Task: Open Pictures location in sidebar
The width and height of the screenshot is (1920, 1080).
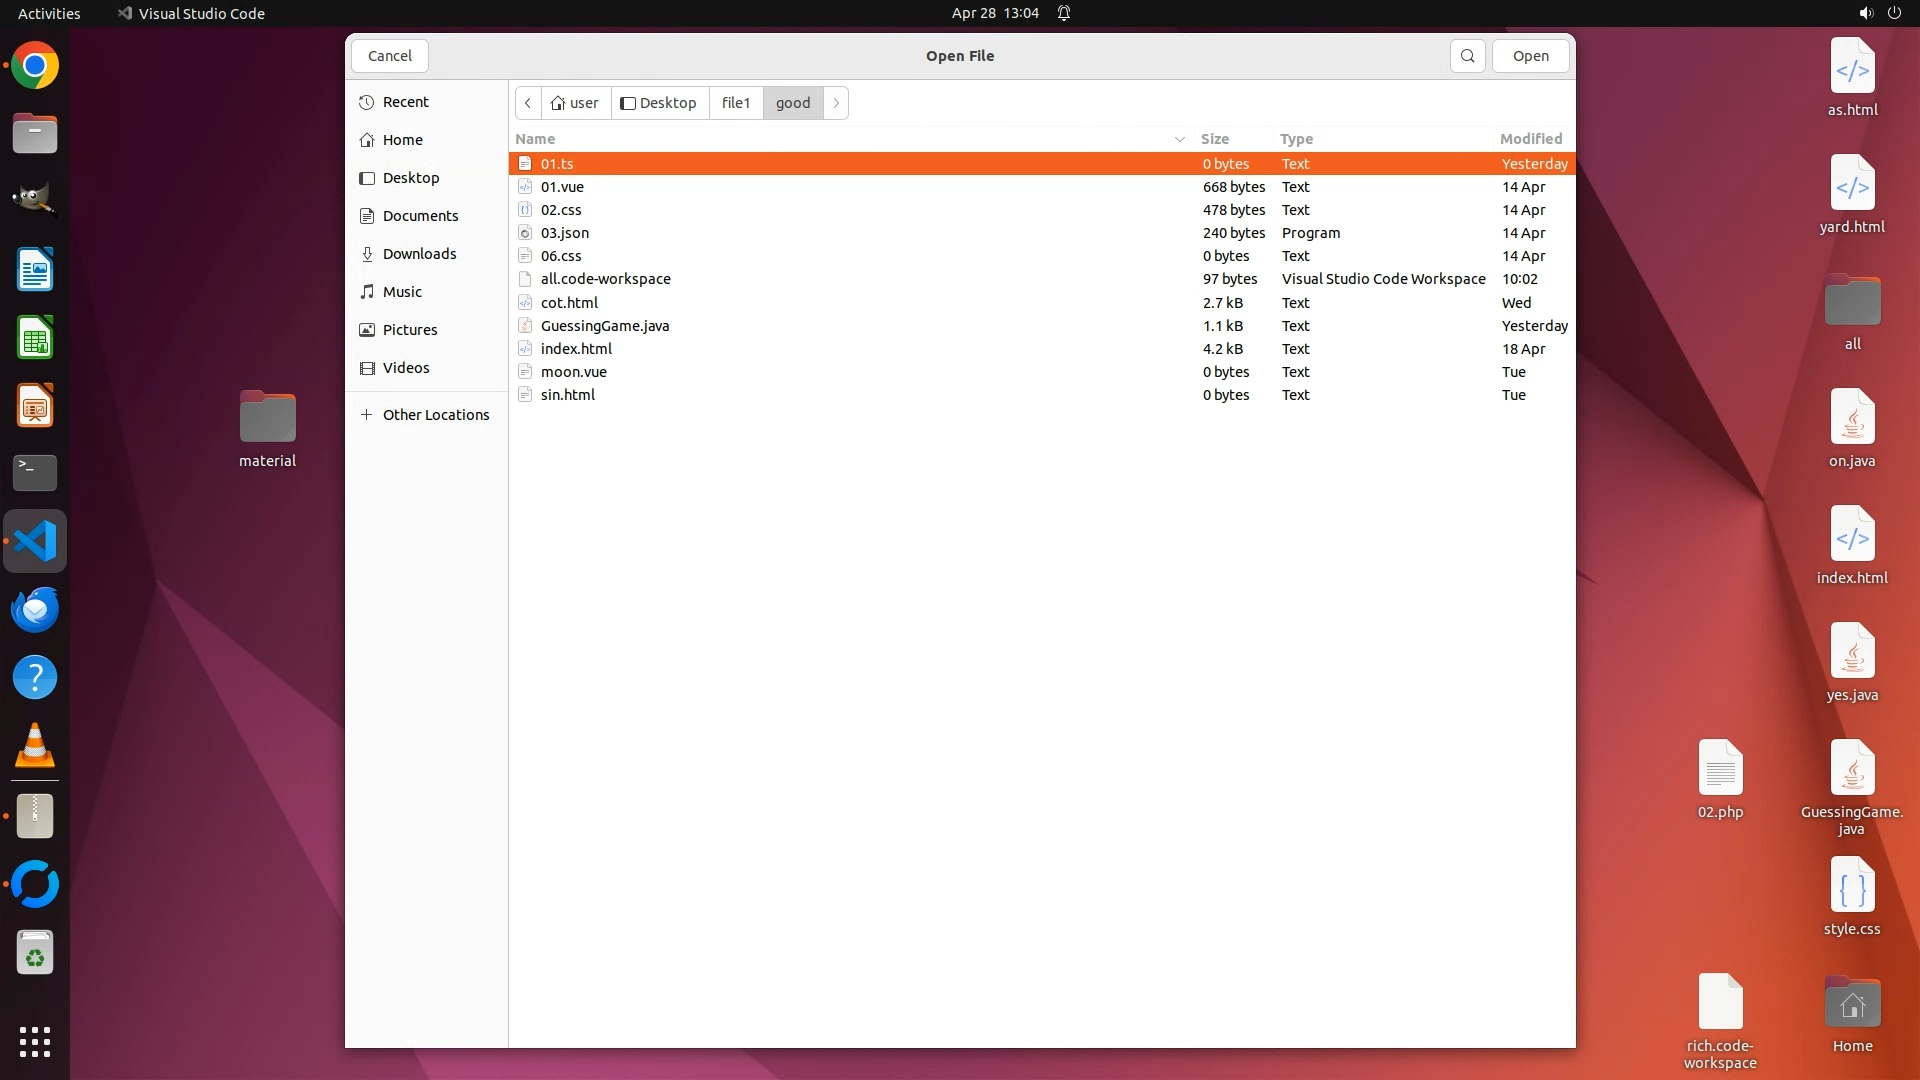Action: [x=410, y=330]
